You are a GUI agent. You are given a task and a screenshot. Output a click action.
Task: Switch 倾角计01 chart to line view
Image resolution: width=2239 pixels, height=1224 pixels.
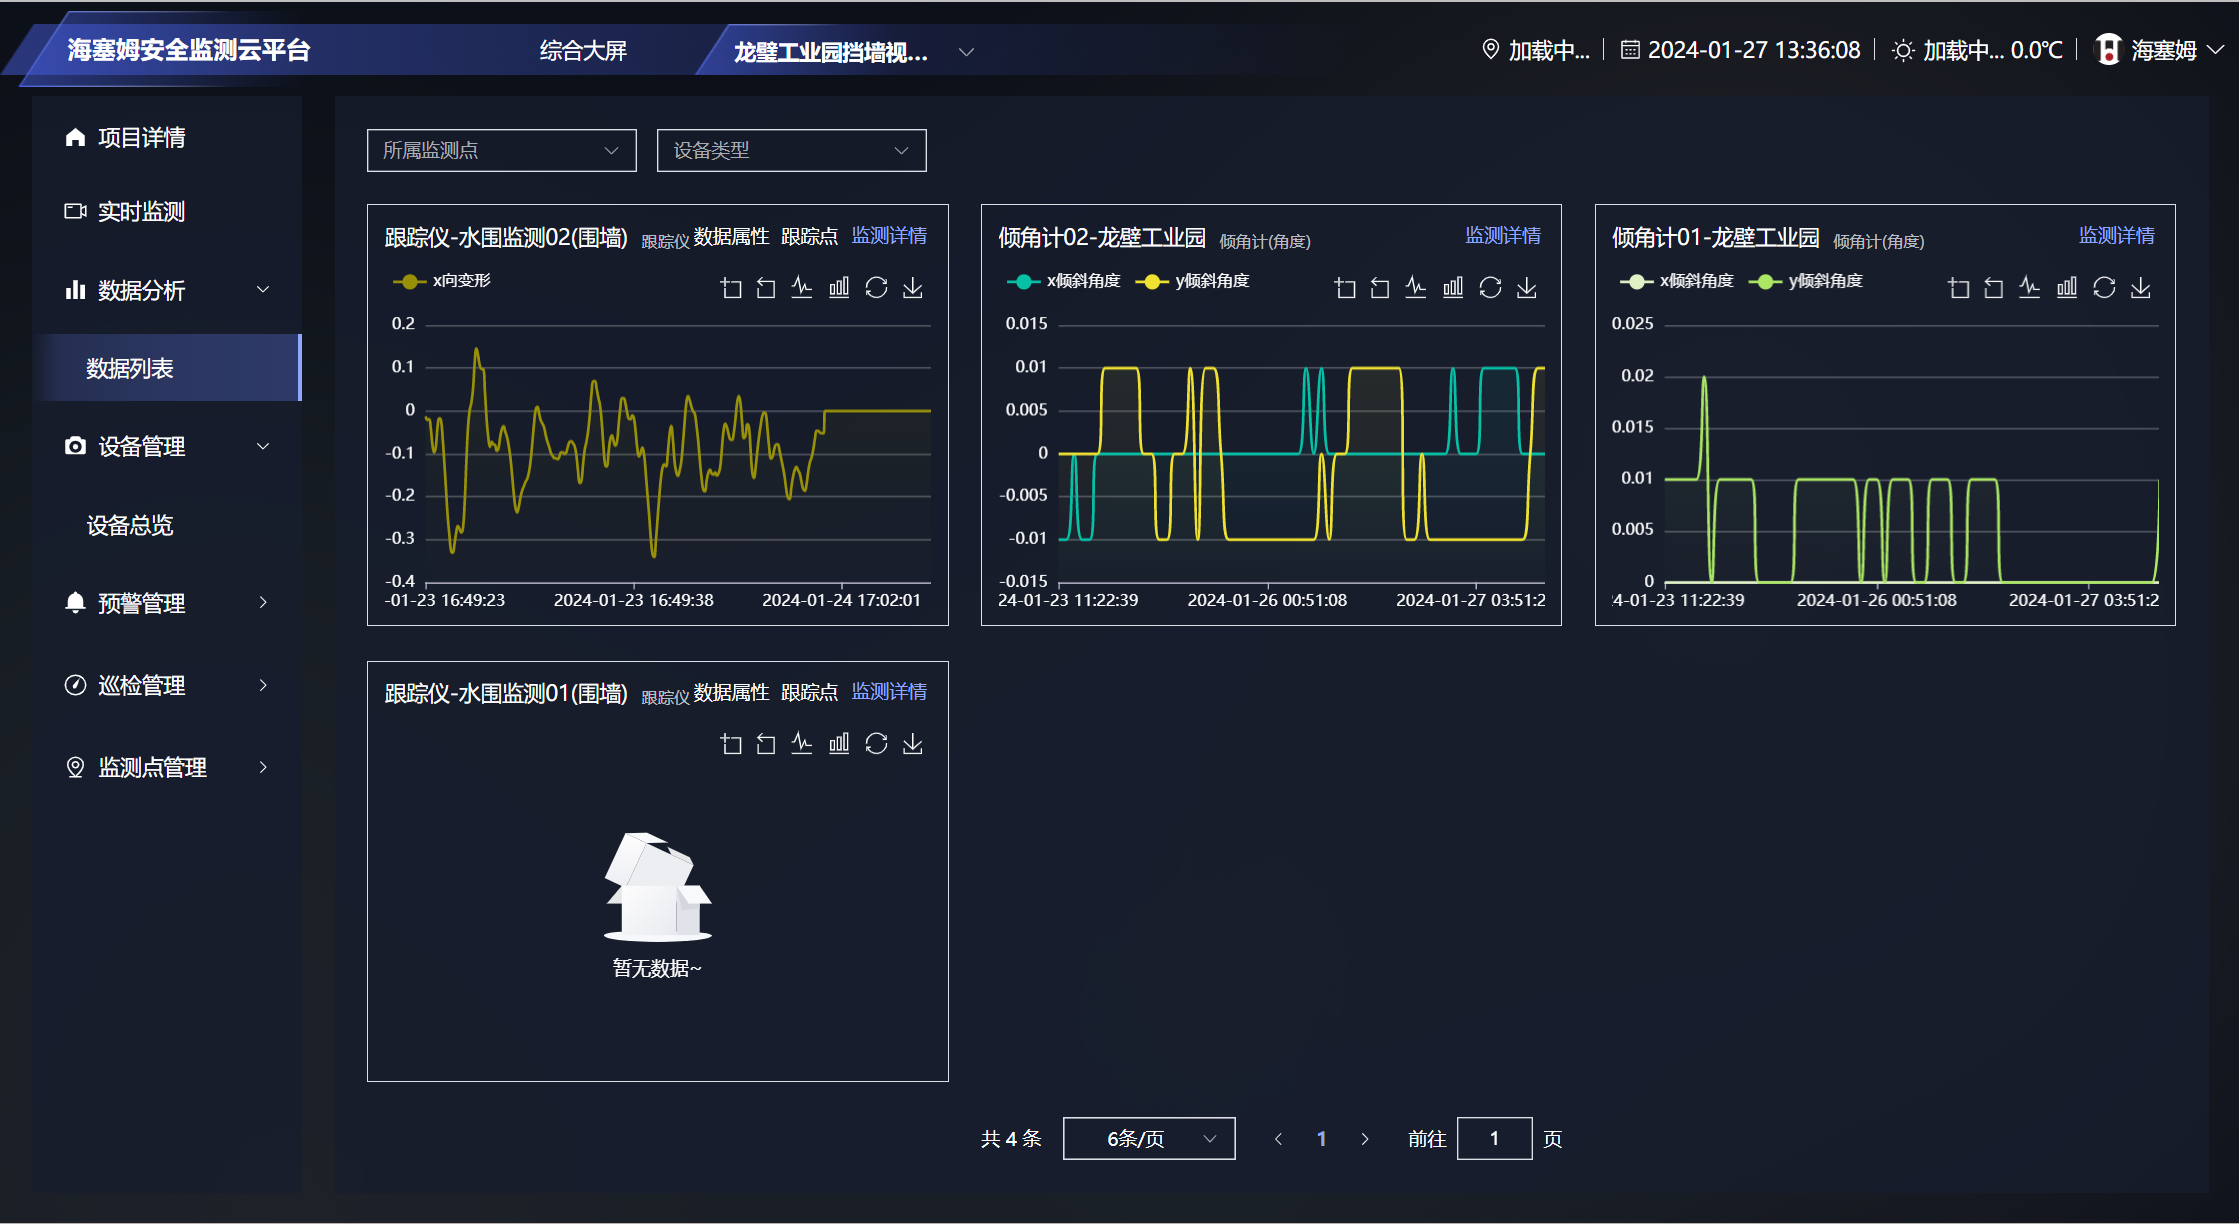(x=2030, y=288)
